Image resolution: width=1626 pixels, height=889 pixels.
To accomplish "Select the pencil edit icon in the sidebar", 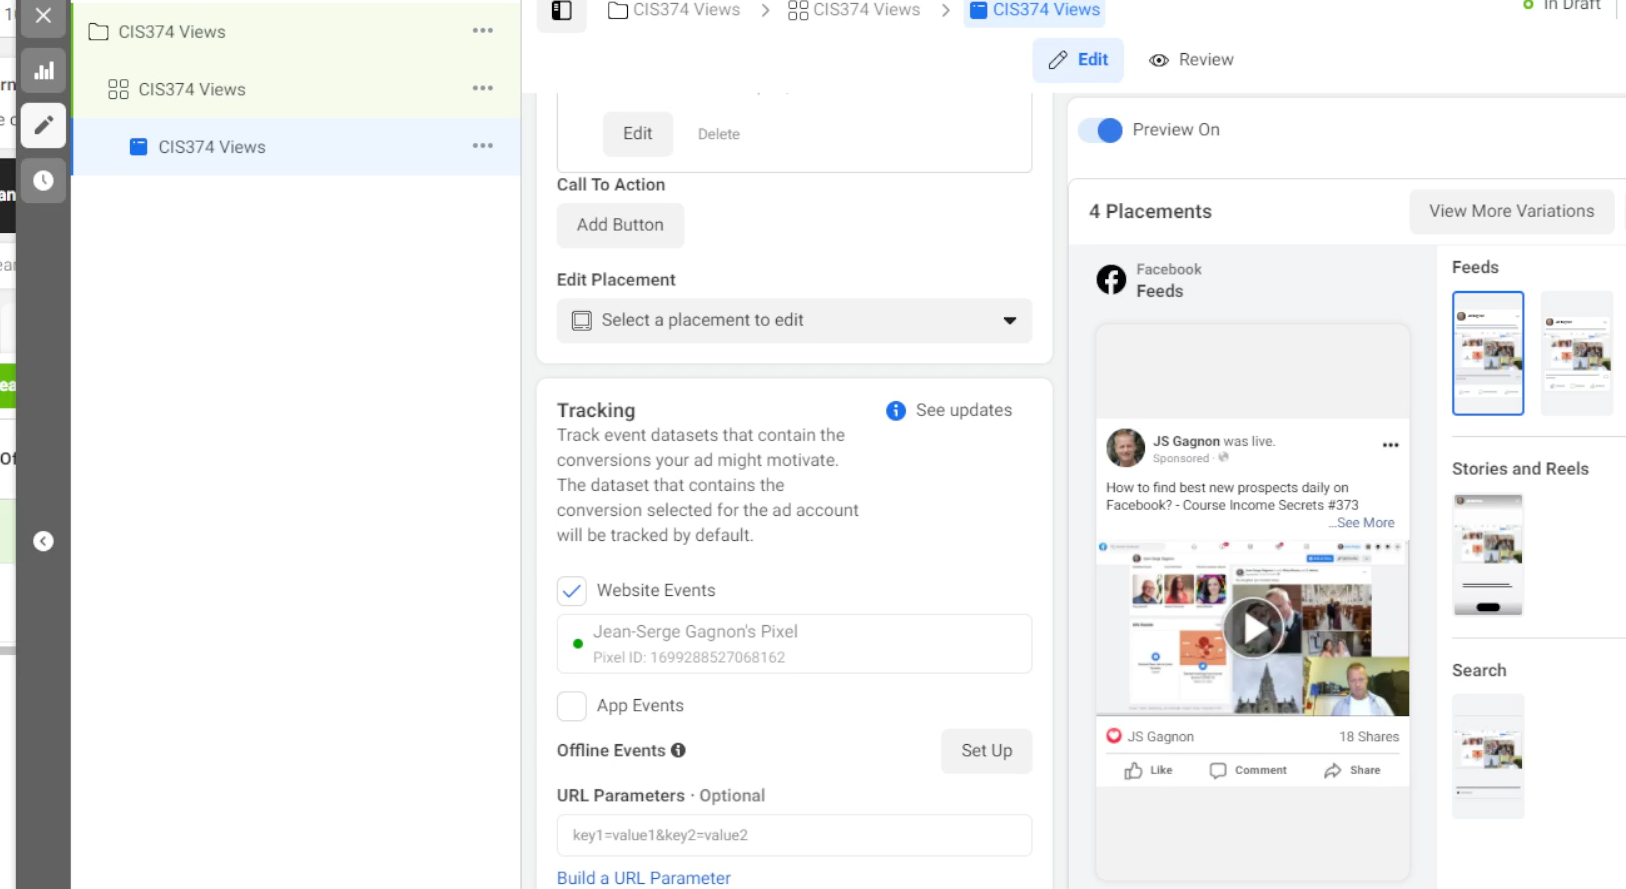I will (x=43, y=125).
